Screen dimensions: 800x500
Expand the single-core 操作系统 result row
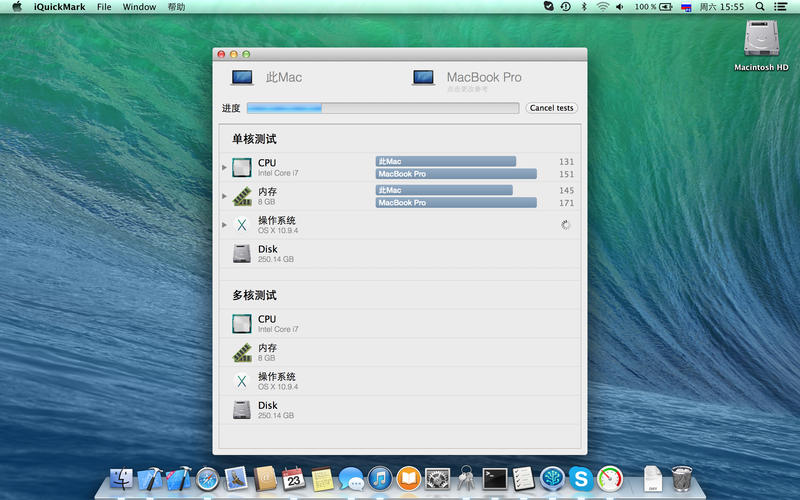click(224, 224)
